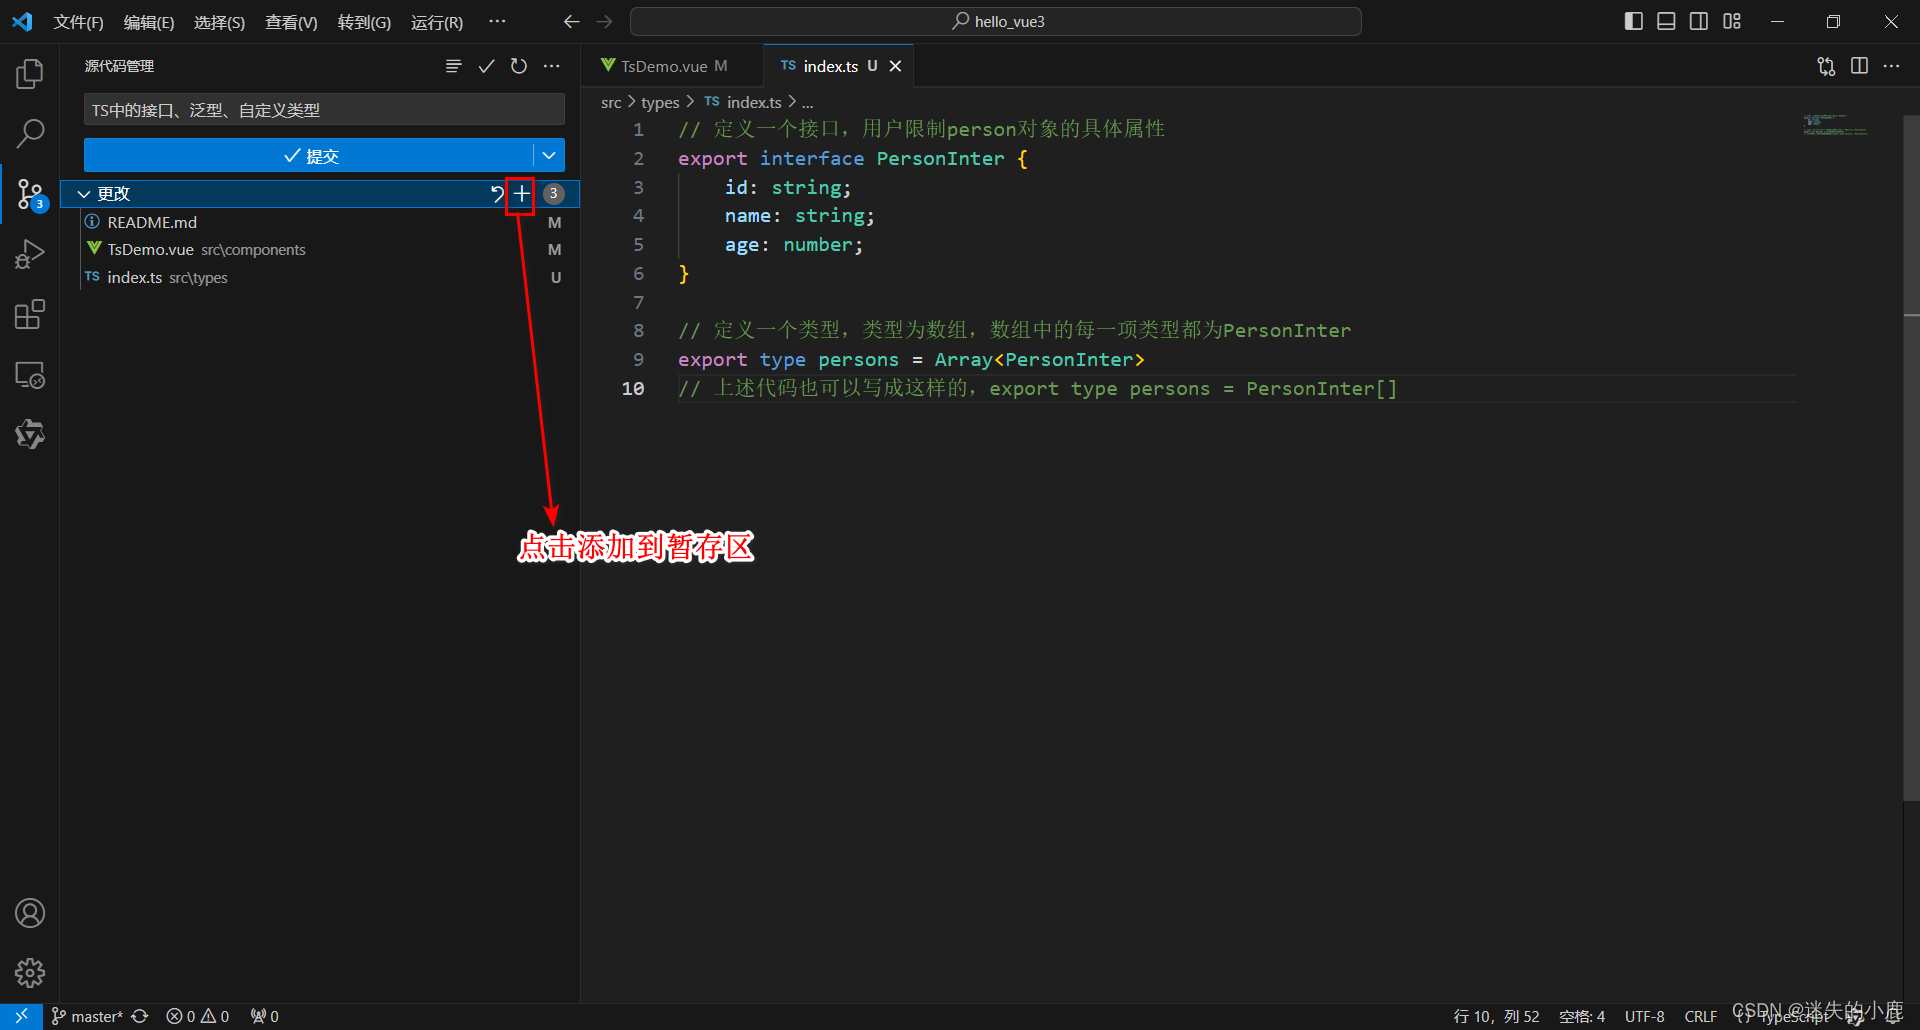Open the 编辑(E) menu
Image resolution: width=1920 pixels, height=1030 pixels.
pos(148,22)
